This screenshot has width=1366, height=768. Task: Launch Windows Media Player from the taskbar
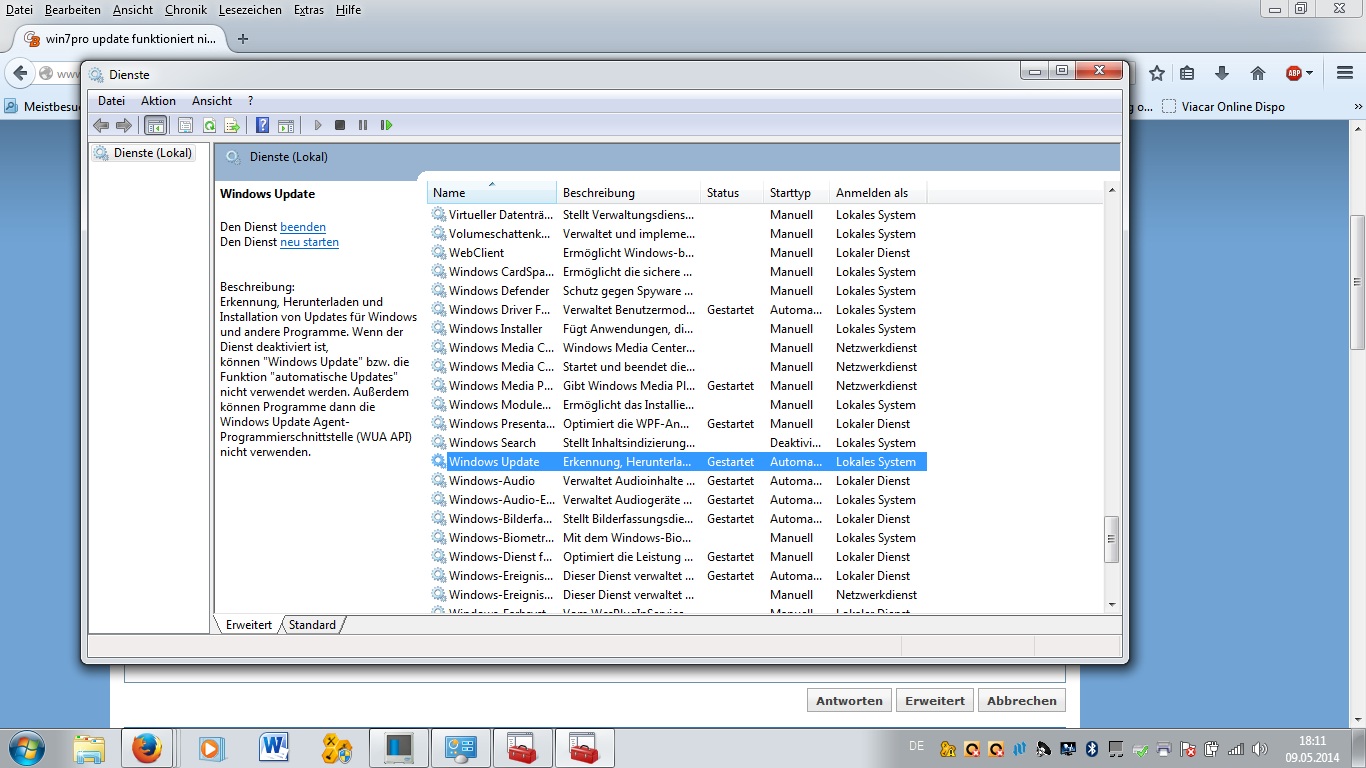pos(211,748)
